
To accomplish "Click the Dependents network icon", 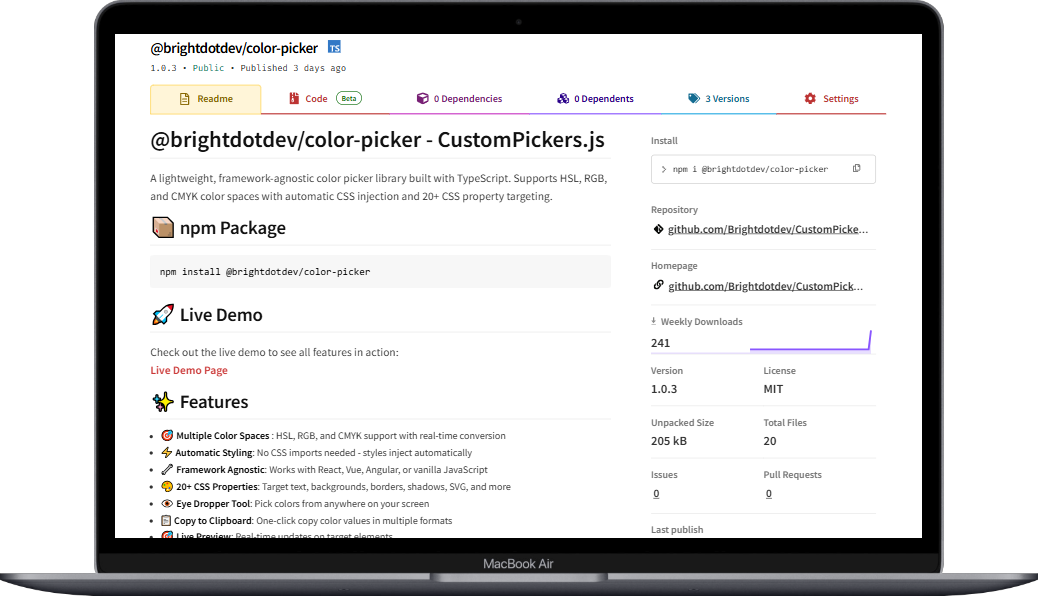I will click(564, 98).
